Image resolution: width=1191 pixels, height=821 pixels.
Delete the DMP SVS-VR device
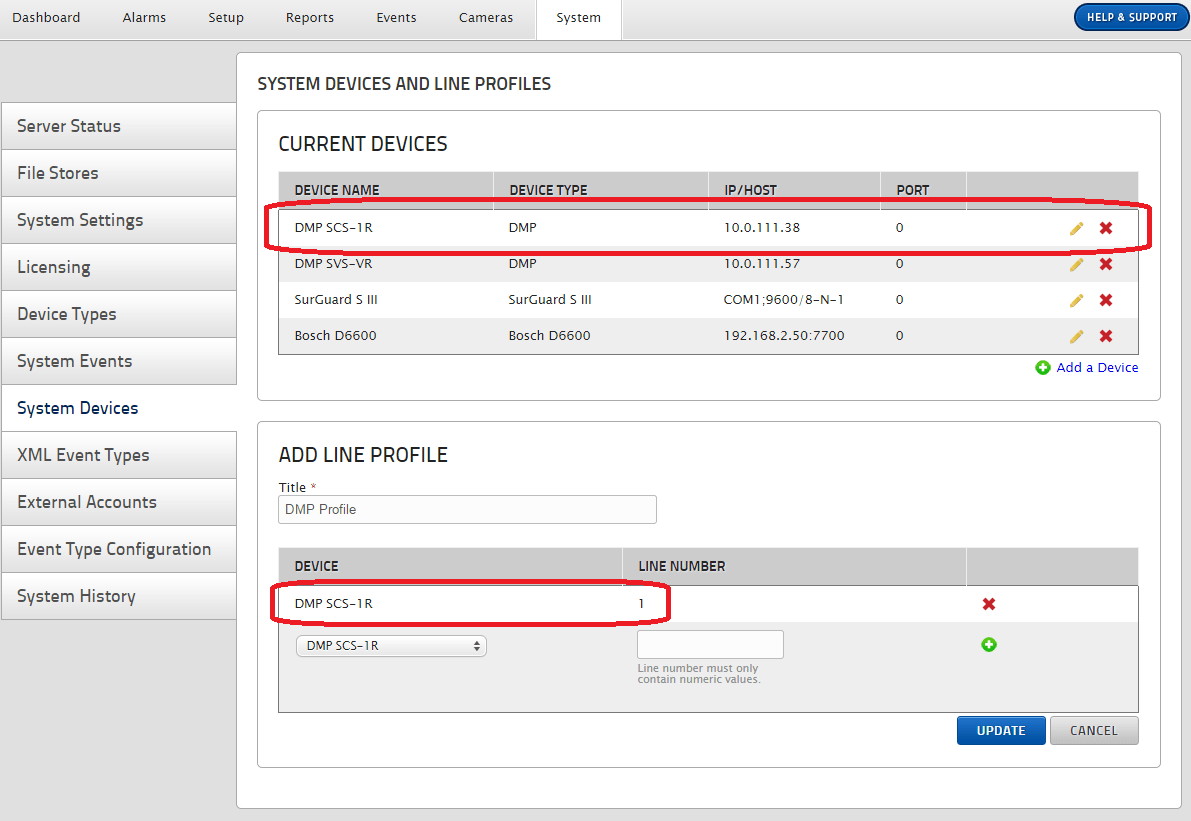point(1106,264)
